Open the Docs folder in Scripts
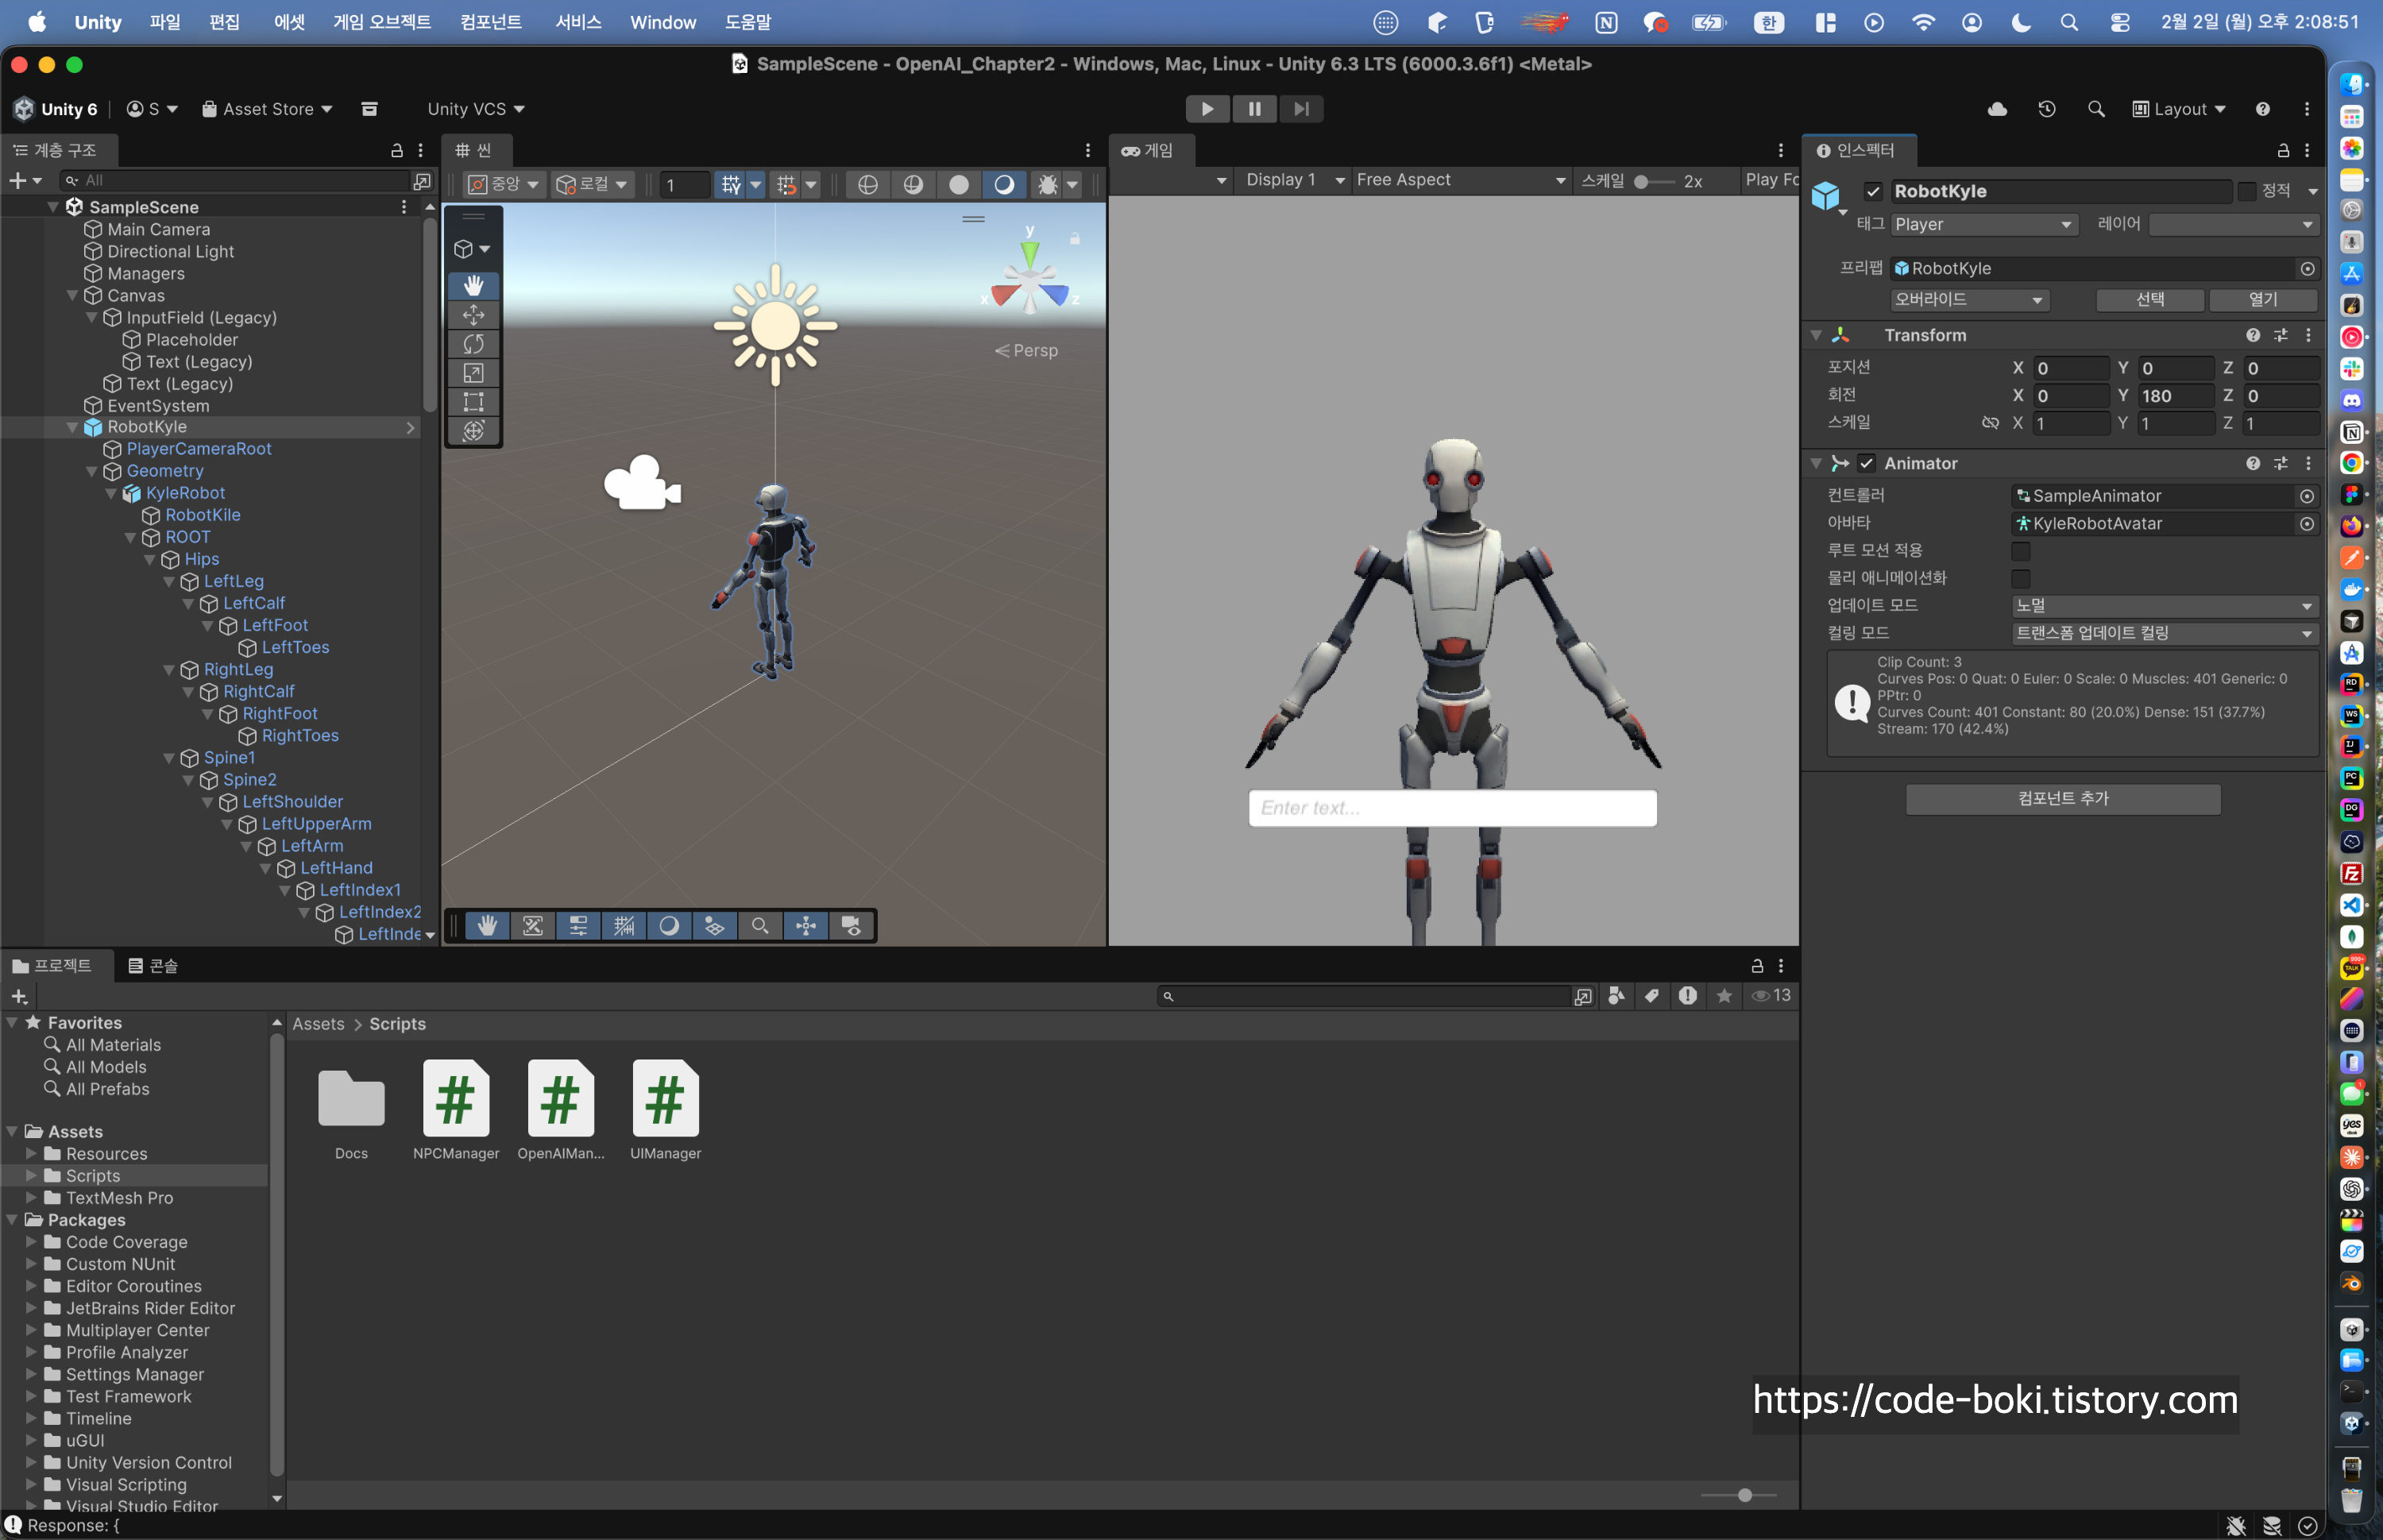Viewport: 2383px width, 1540px height. (351, 1110)
